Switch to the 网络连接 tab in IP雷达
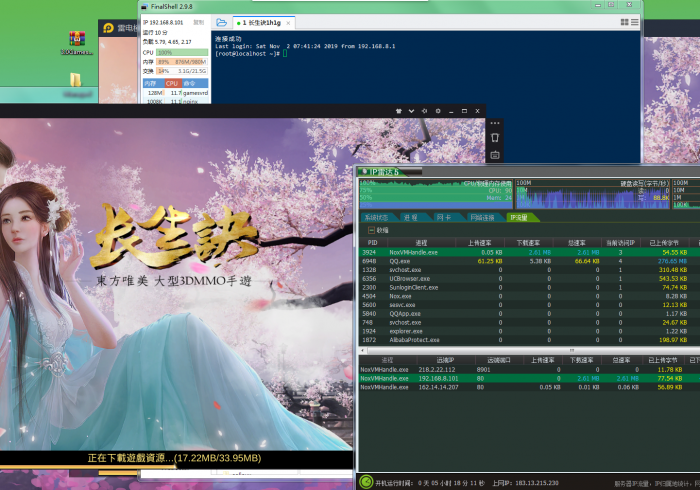 pyautogui.click(x=482, y=217)
